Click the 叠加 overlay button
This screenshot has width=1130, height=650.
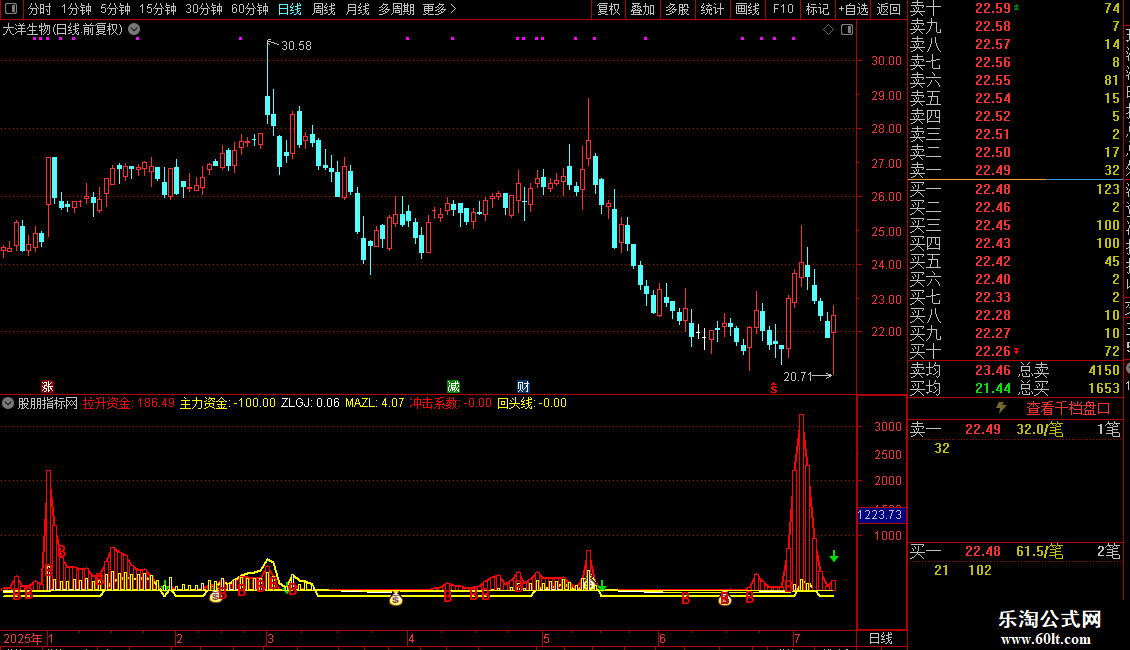tap(643, 9)
